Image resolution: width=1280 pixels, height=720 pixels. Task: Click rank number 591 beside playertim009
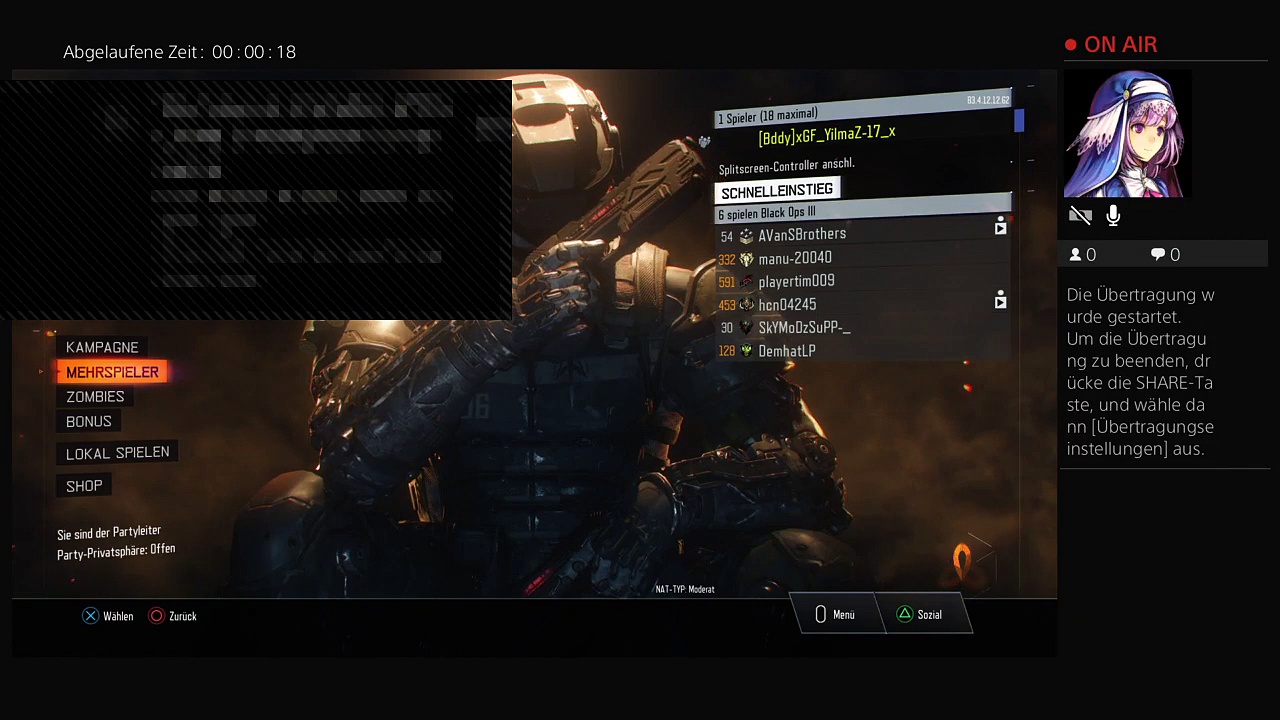pos(727,283)
